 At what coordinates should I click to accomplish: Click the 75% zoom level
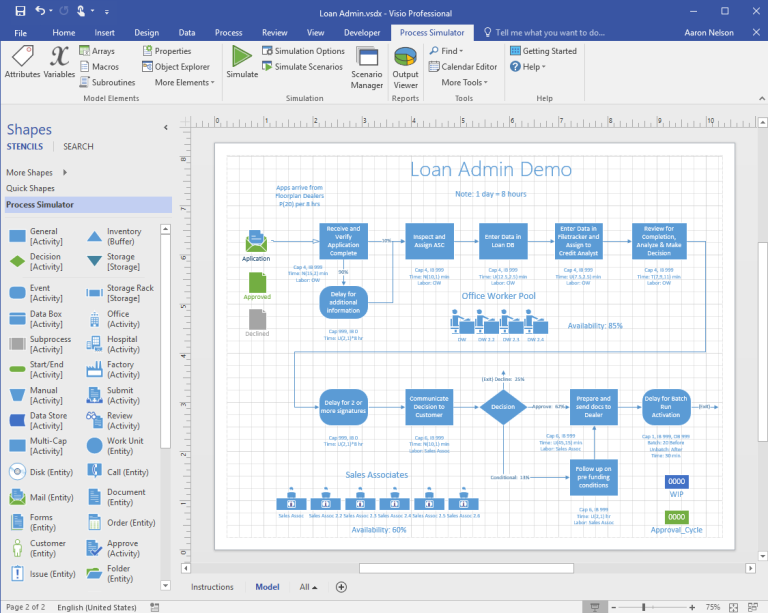[713, 607]
